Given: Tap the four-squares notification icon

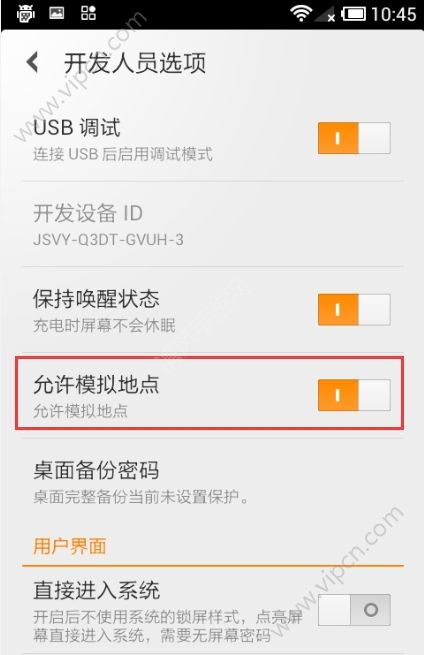Looking at the screenshot, I should 88,13.
